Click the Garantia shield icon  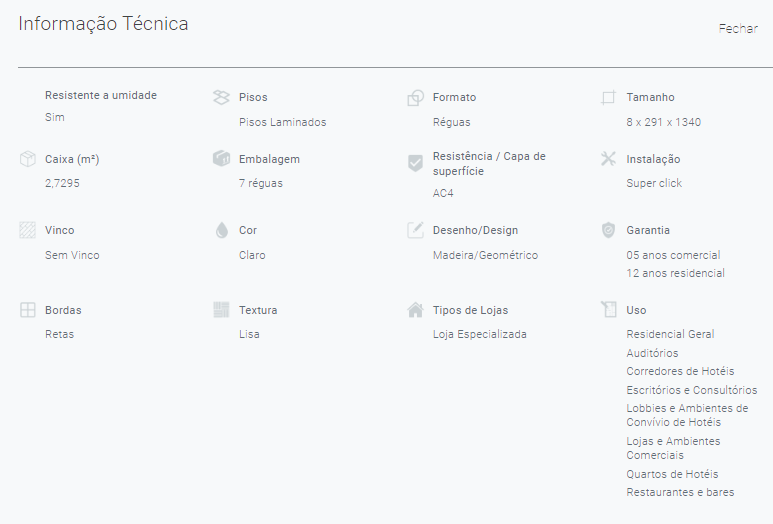[x=608, y=230]
